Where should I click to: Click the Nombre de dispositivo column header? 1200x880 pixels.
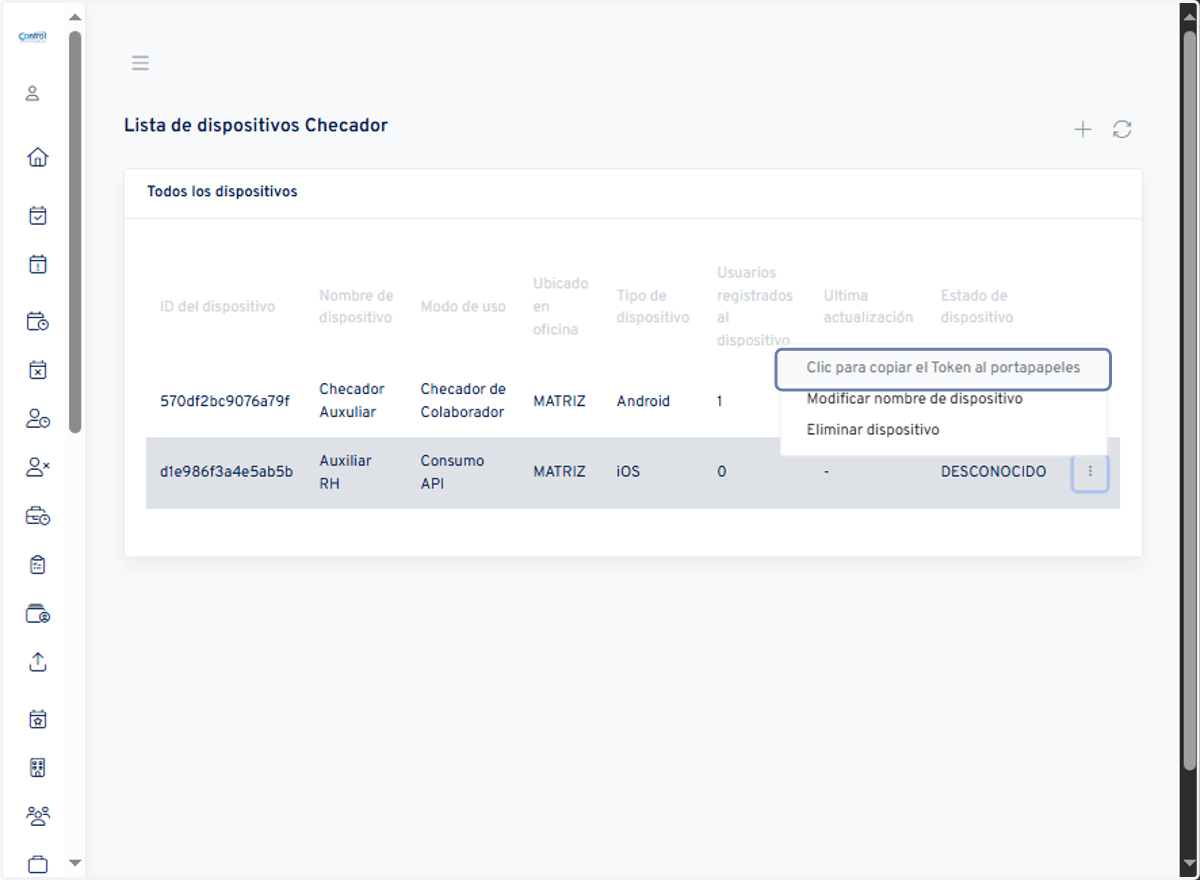(356, 307)
